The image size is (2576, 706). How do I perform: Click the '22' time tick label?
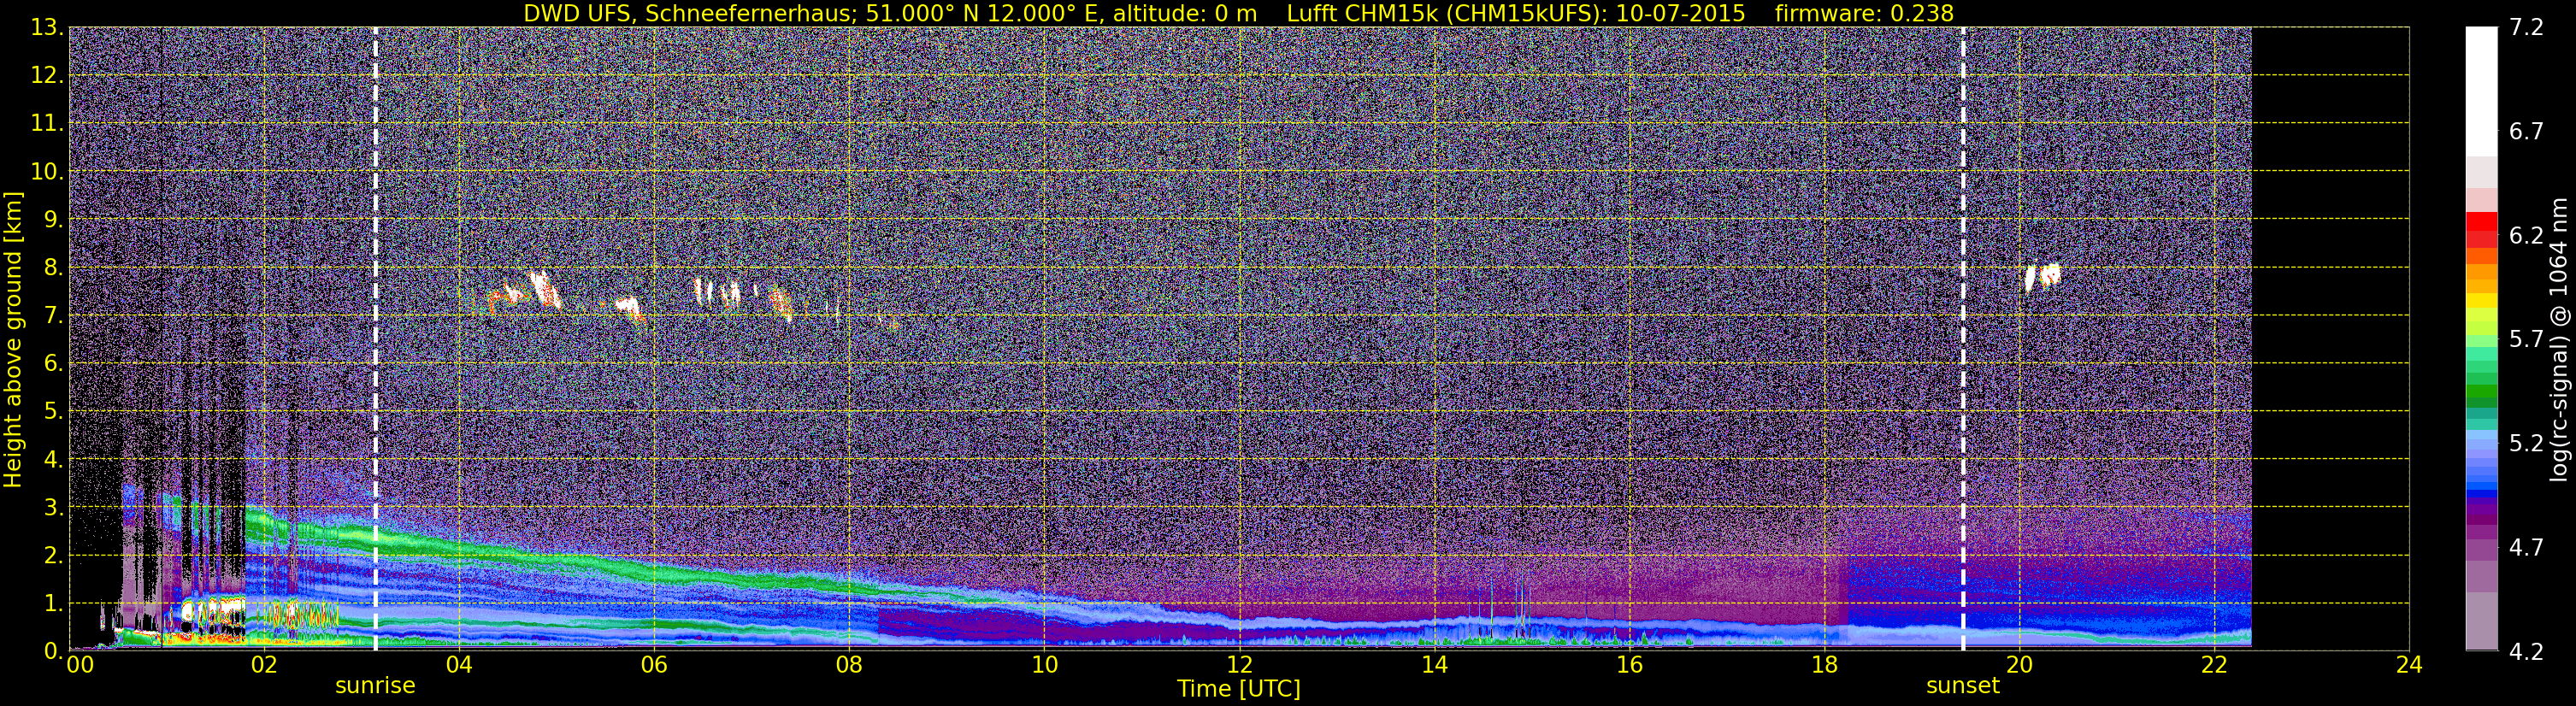coord(2214,665)
